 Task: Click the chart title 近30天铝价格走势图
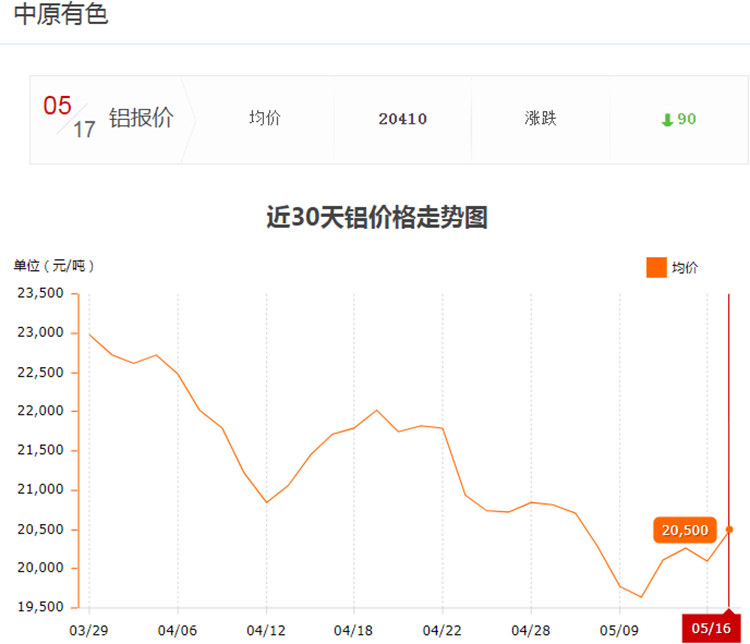click(x=377, y=217)
